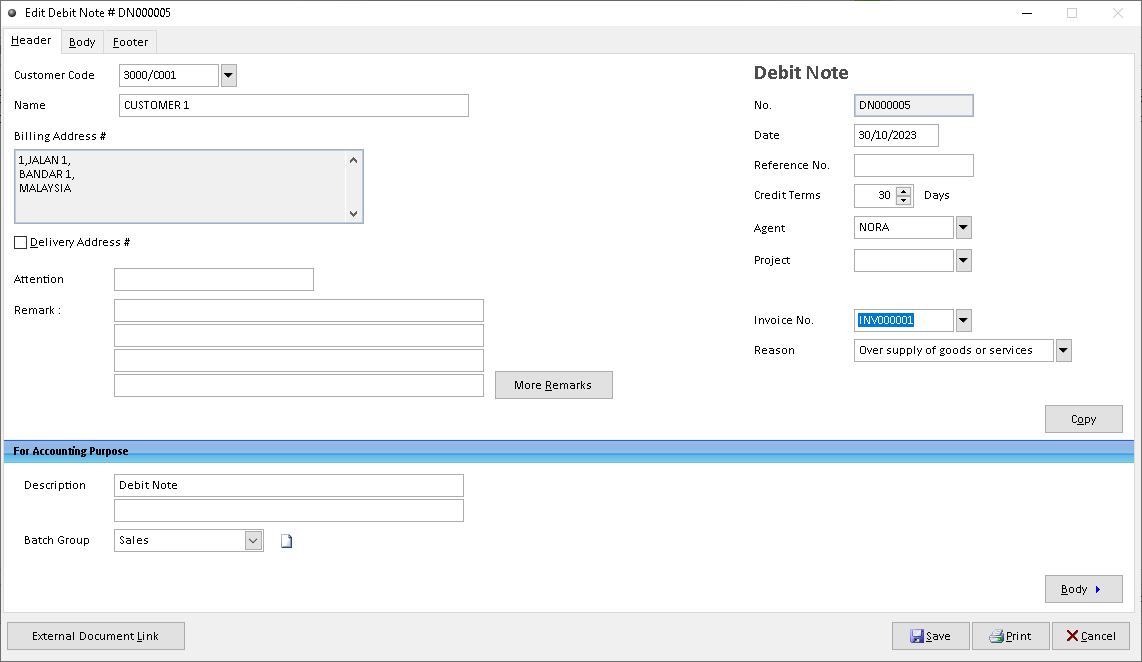Image resolution: width=1142 pixels, height=662 pixels.
Task: Click the Description field containing Debit Note
Action: click(x=288, y=486)
